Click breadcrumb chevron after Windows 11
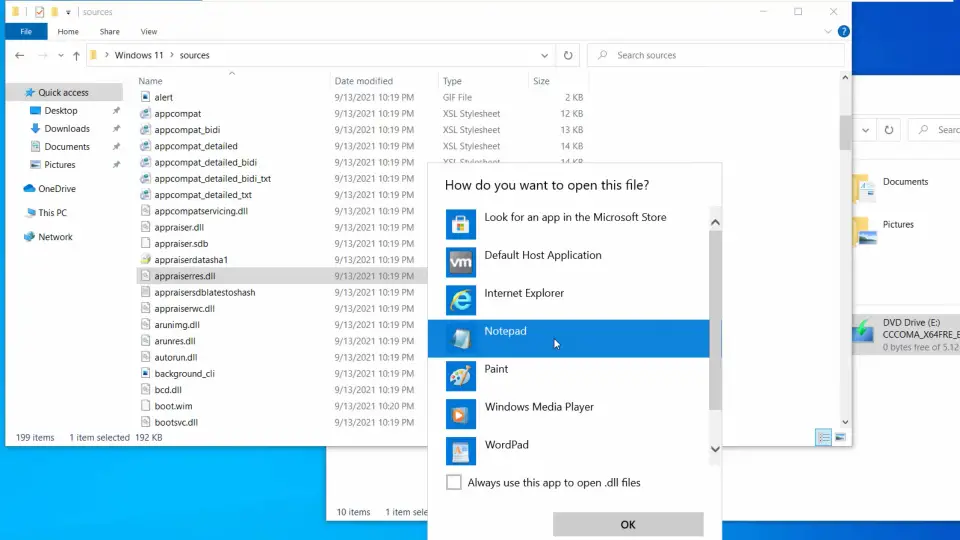 point(172,55)
